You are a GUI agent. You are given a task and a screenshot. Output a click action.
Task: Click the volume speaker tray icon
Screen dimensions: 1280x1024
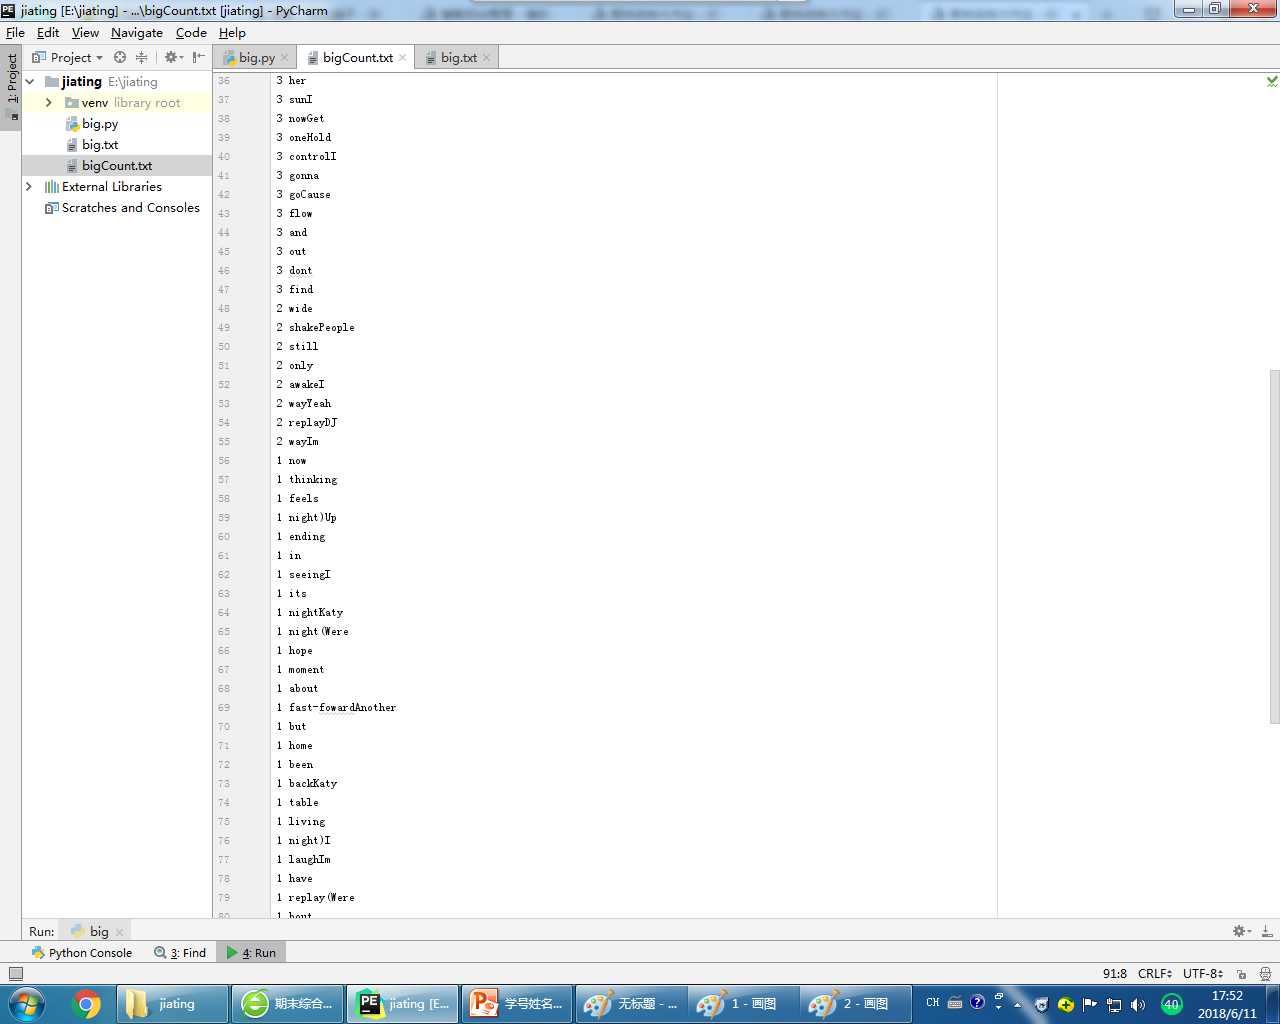point(1138,1005)
